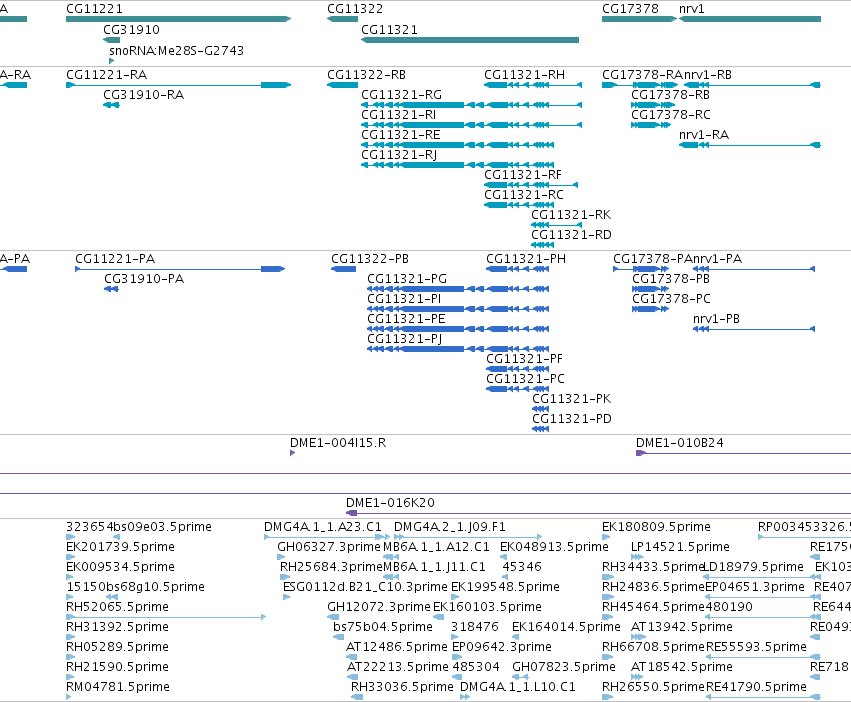Click protein CG11321-PJ label
The image size is (851, 702).
point(405,339)
